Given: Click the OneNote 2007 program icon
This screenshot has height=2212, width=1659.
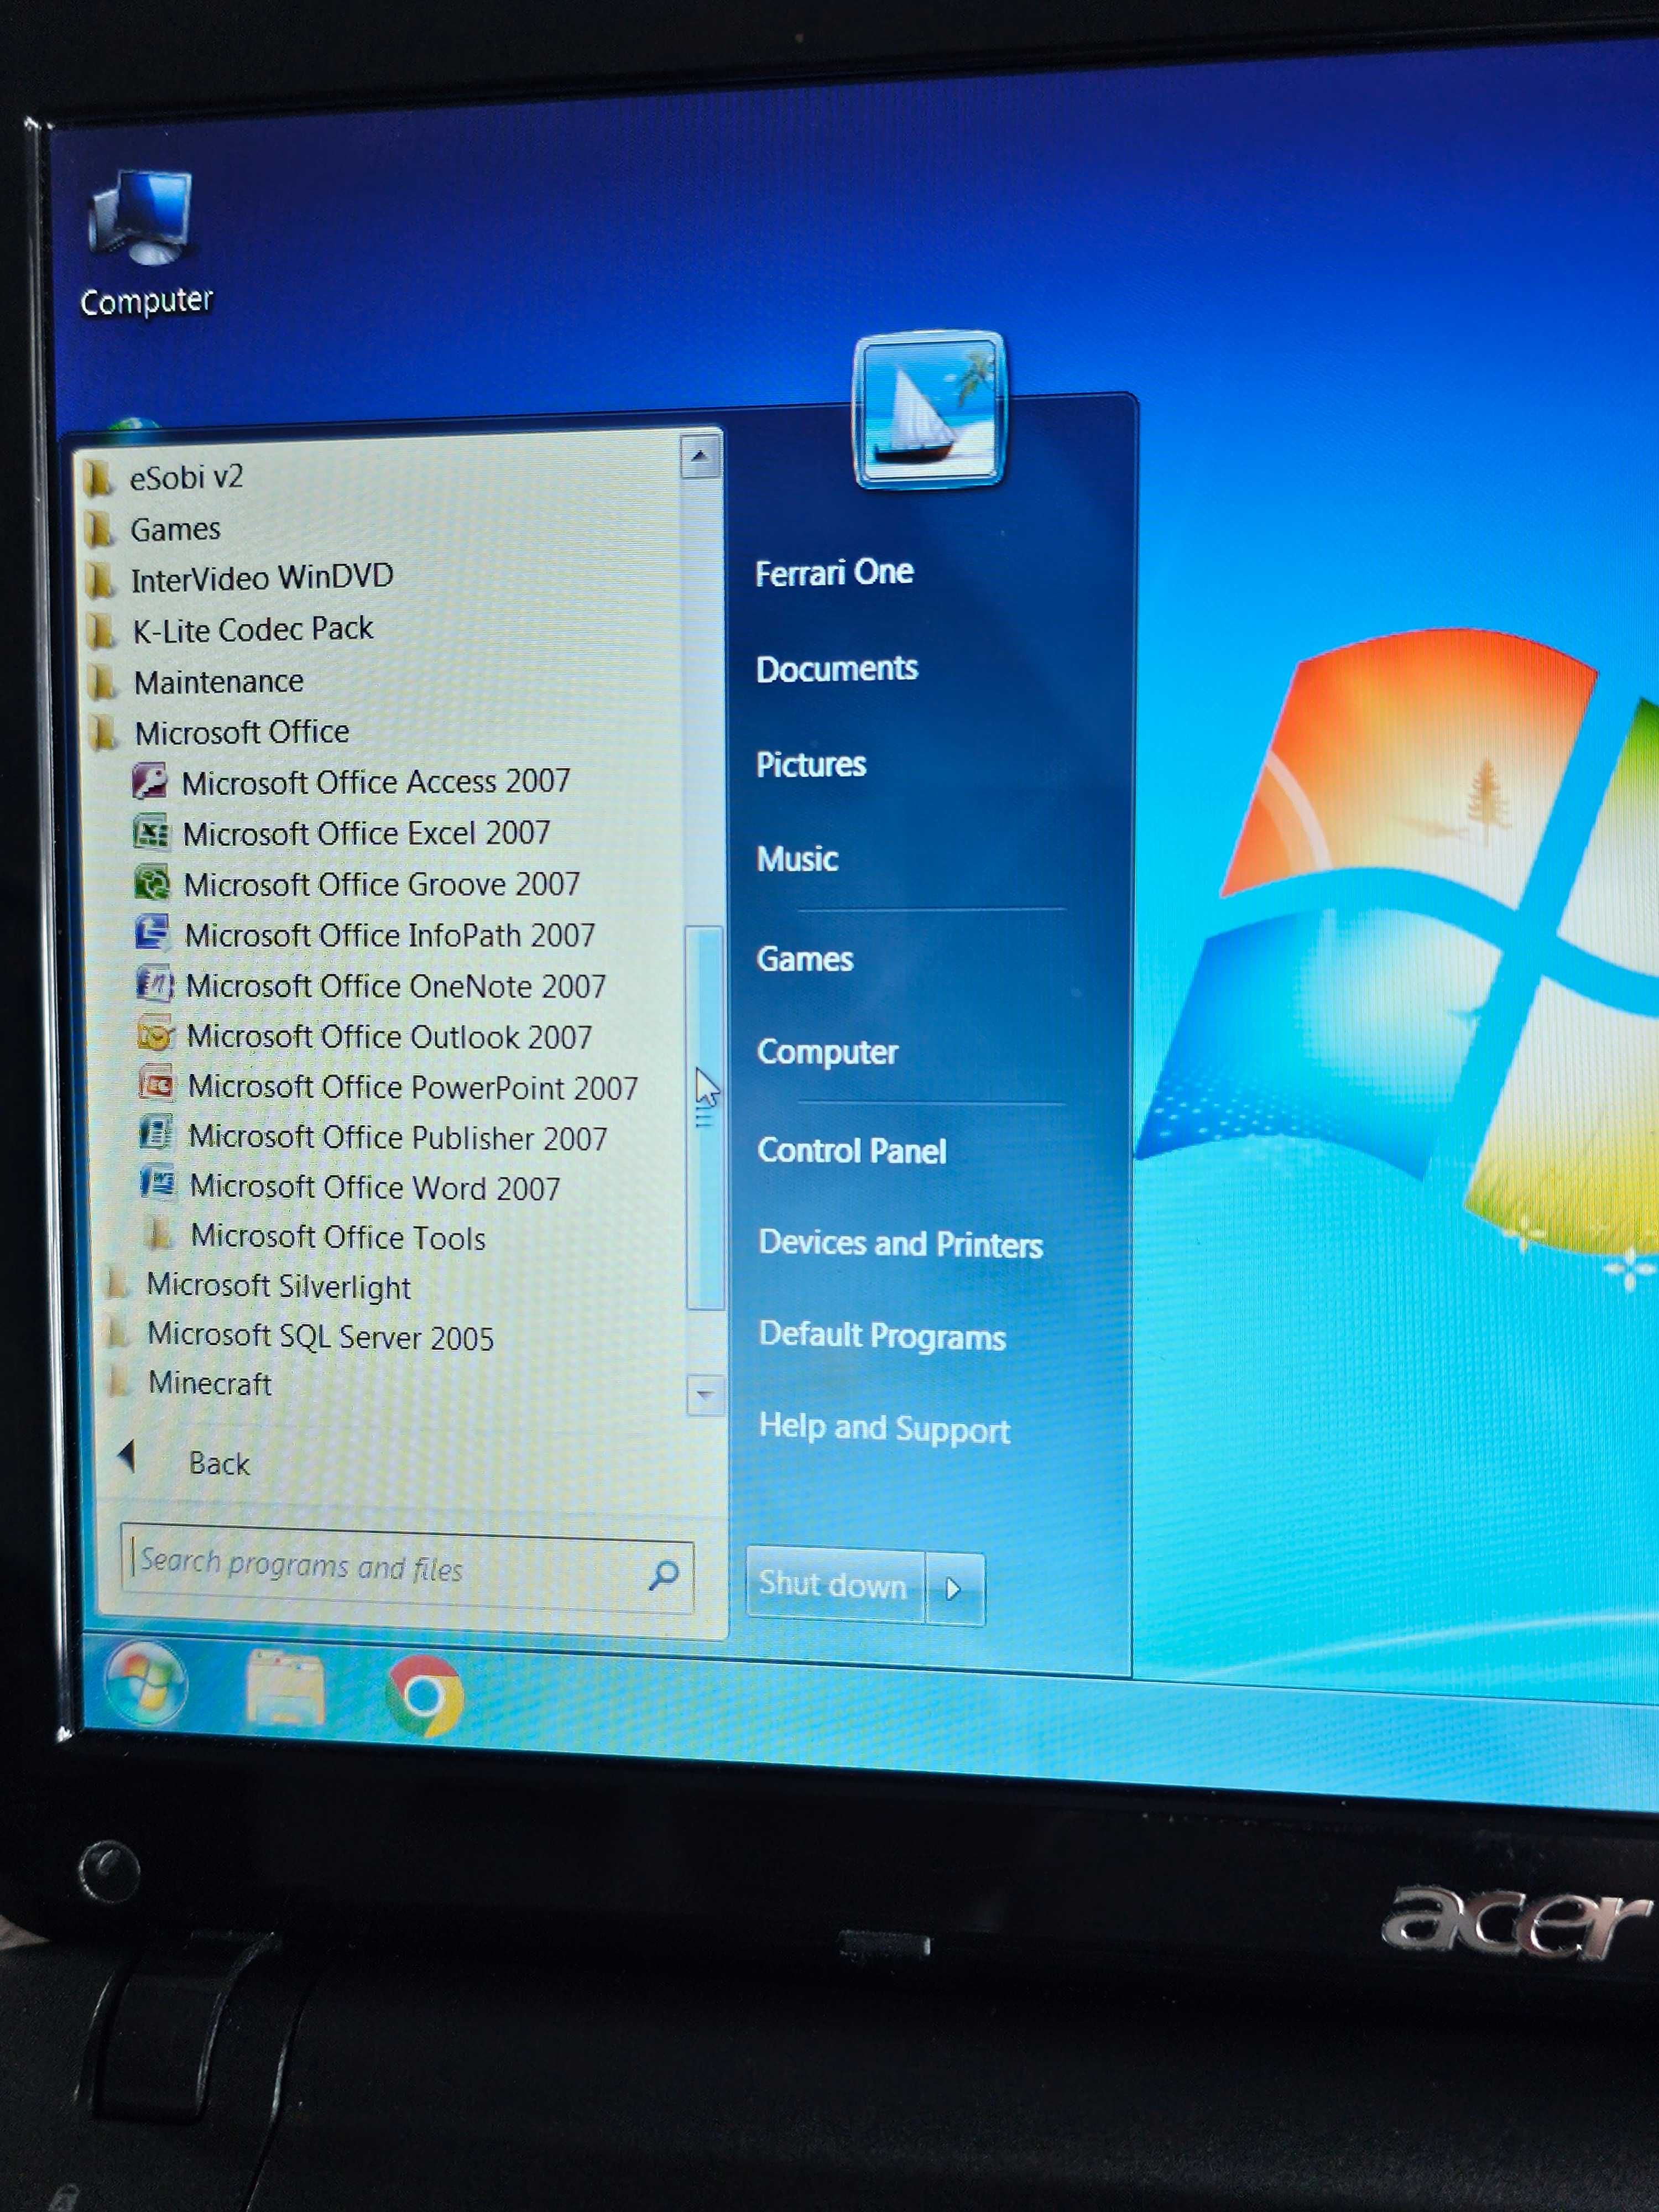Looking at the screenshot, I should pos(155,984).
